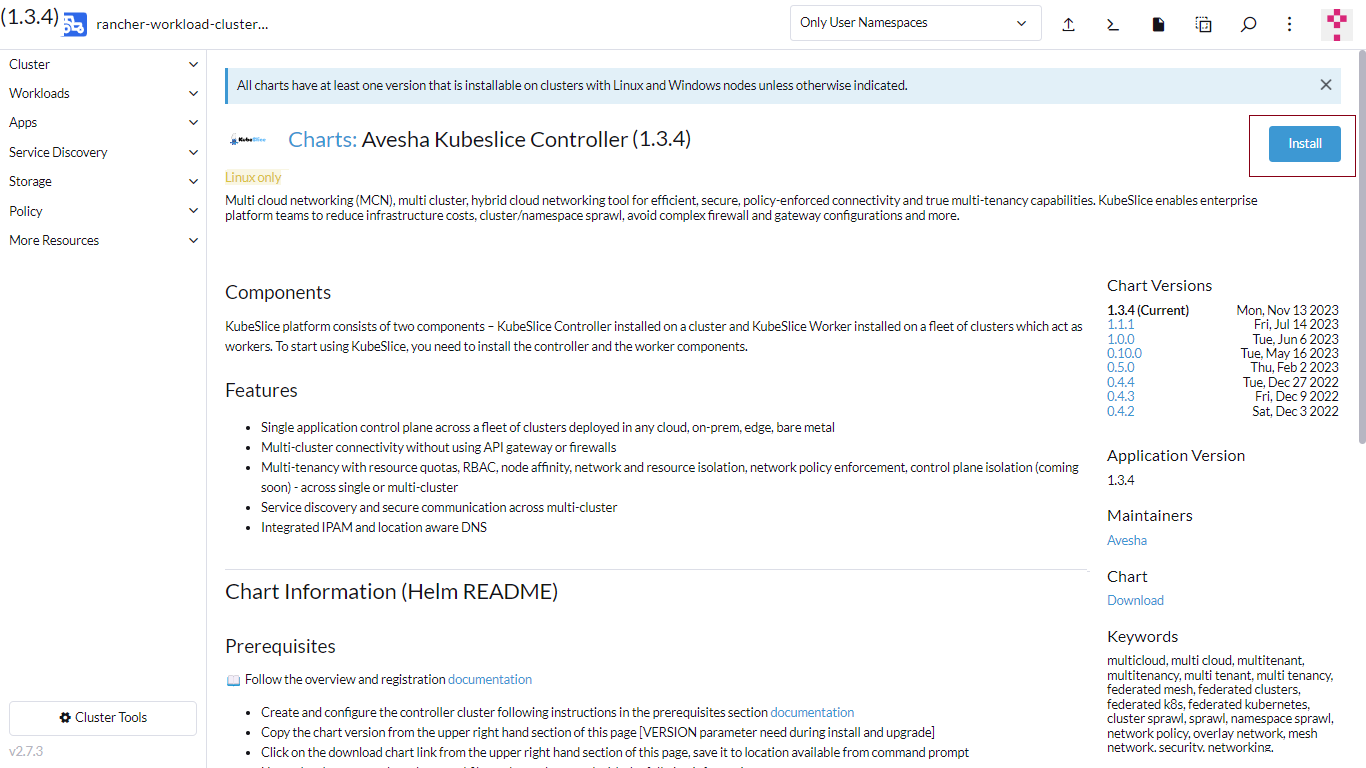Click the user avatar in the header
Viewport: 1366px width, 768px height.
[x=1336, y=25]
